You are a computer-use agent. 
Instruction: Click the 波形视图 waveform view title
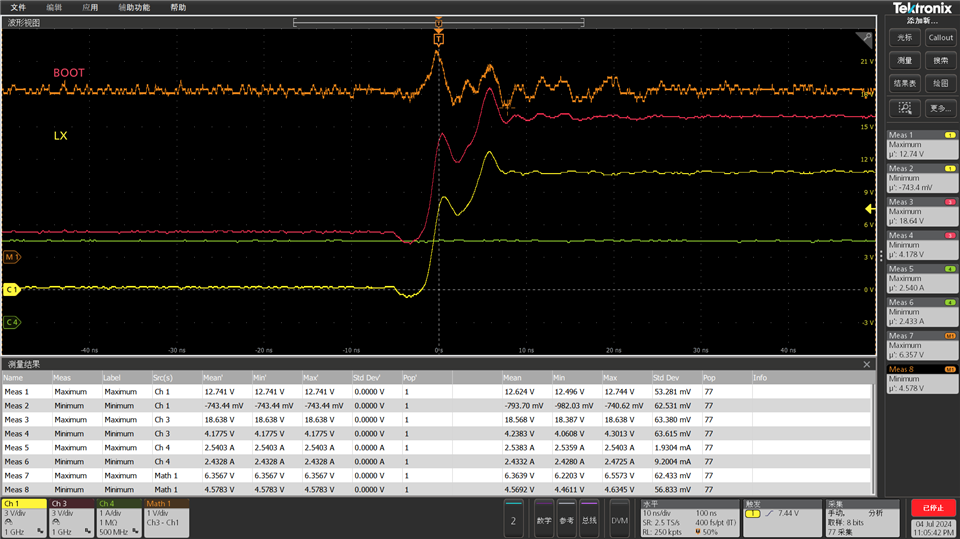[x=24, y=23]
